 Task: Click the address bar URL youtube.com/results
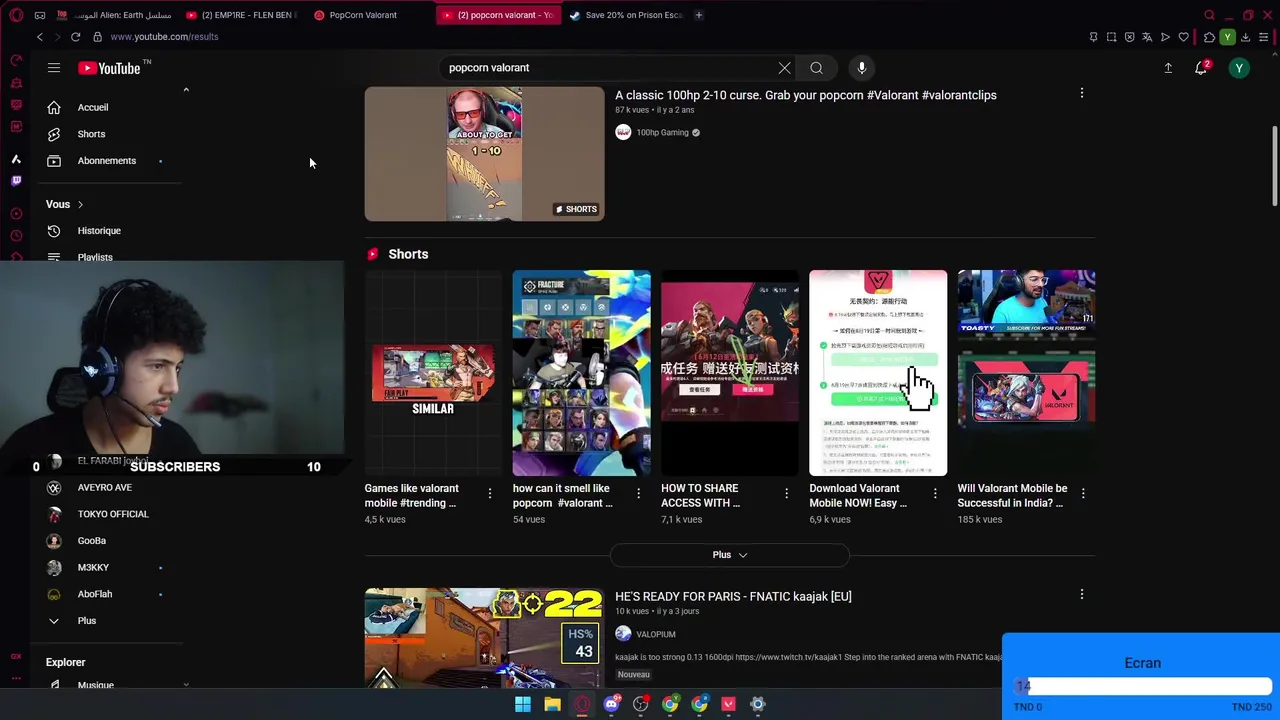pyautogui.click(x=164, y=37)
